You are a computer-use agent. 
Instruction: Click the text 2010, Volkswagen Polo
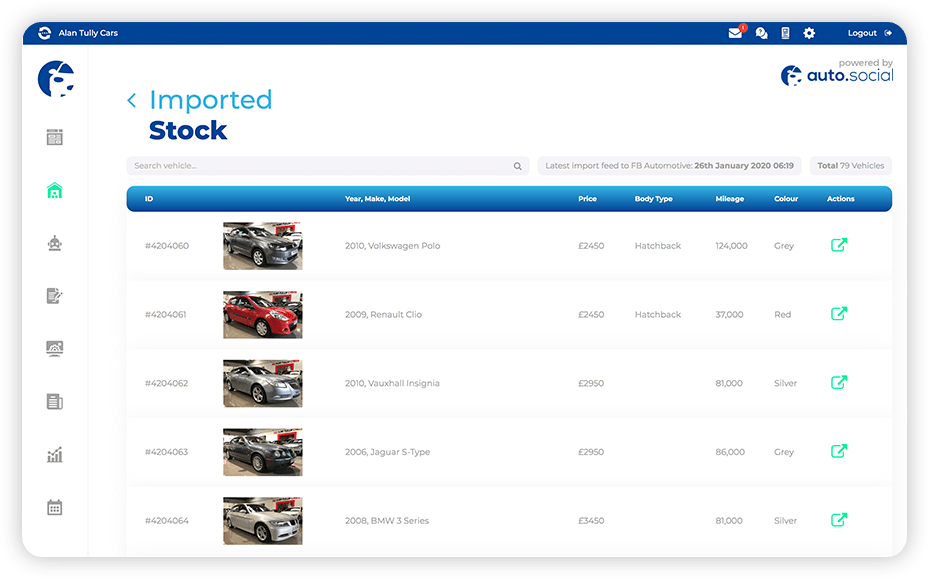click(x=392, y=246)
